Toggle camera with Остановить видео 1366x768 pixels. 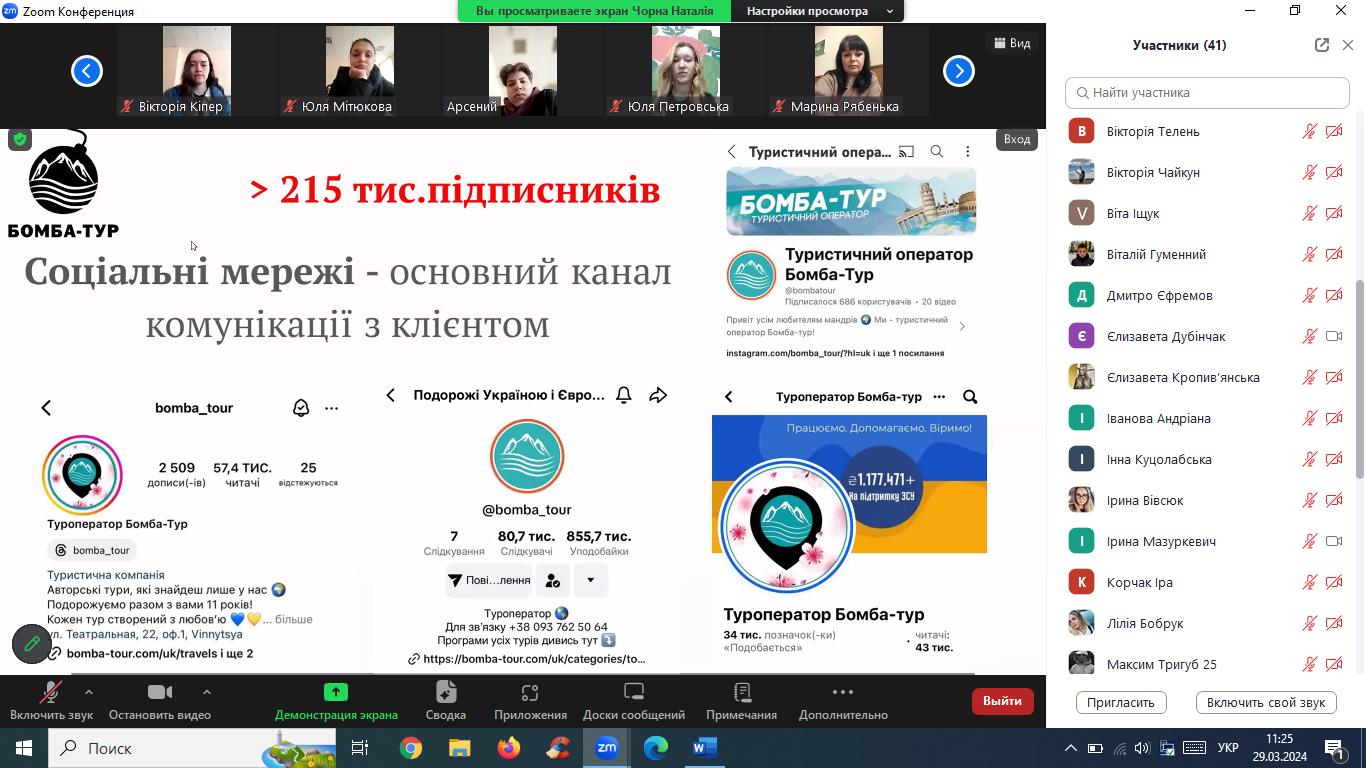click(159, 700)
